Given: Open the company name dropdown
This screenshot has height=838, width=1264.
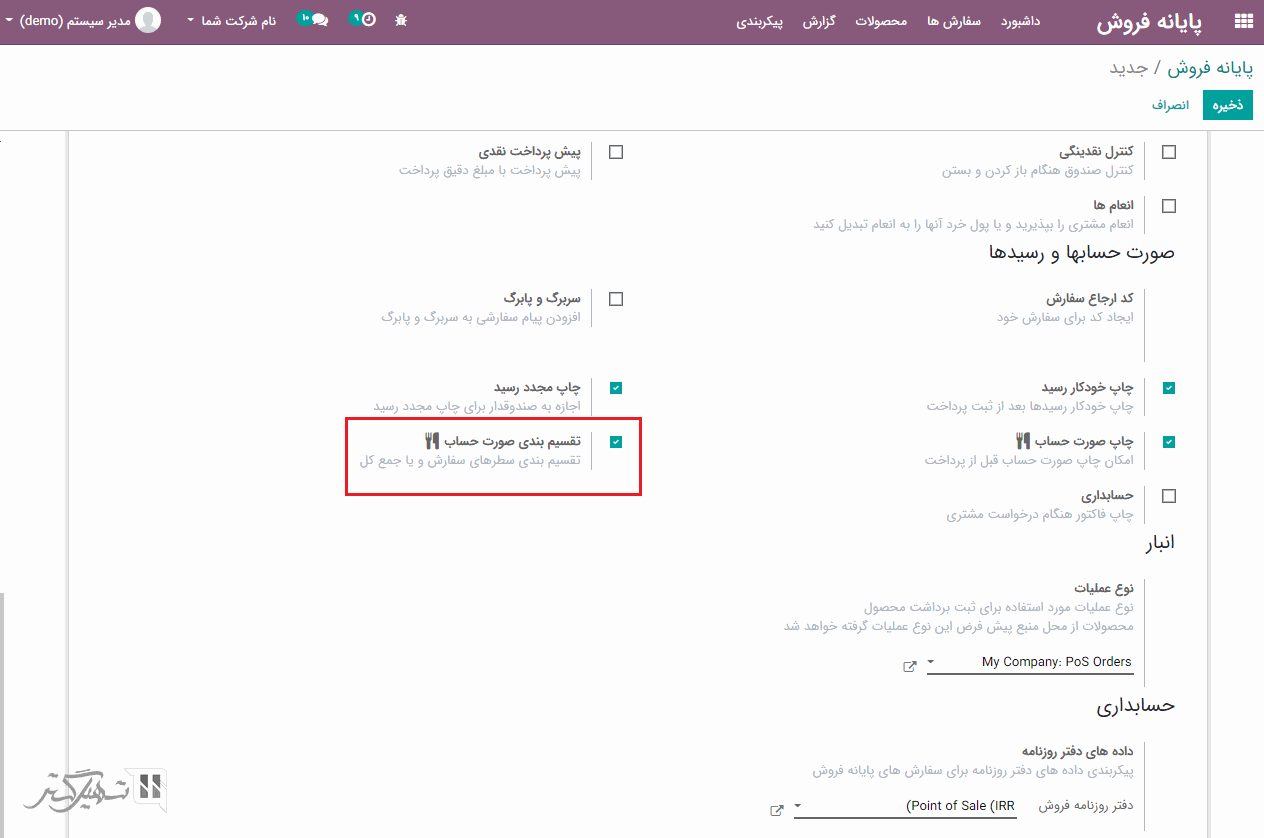Looking at the screenshot, I should [x=232, y=21].
